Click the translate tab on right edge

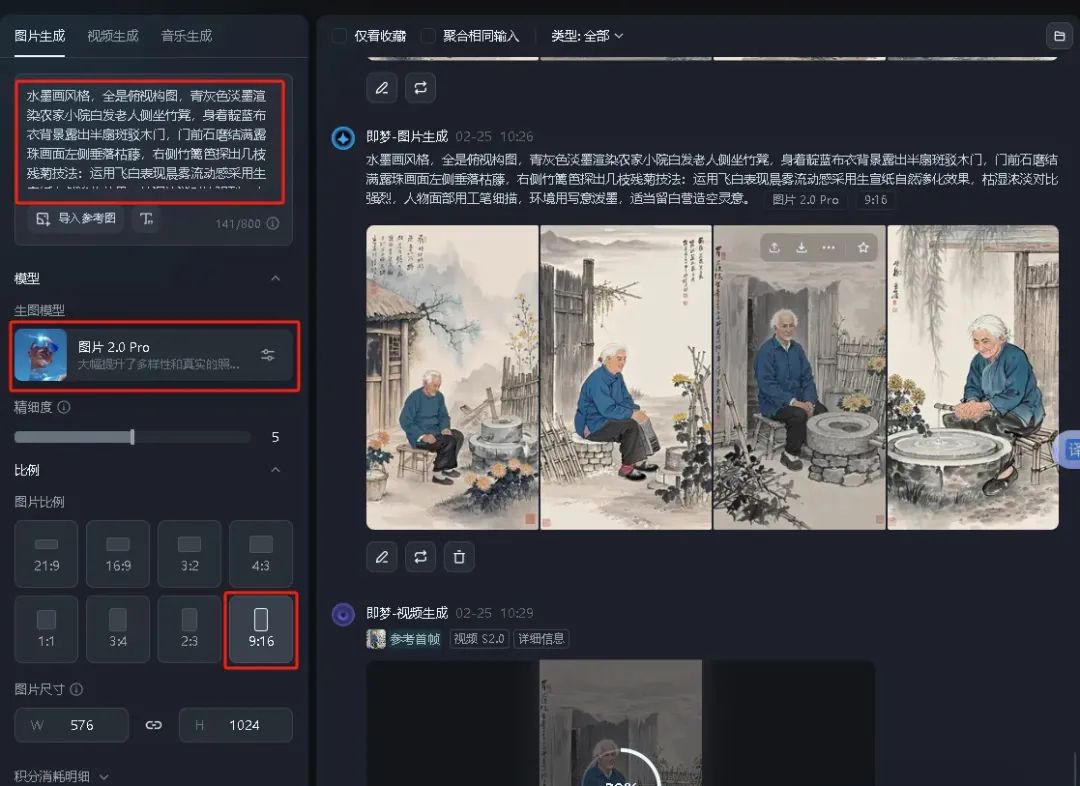coord(1070,450)
